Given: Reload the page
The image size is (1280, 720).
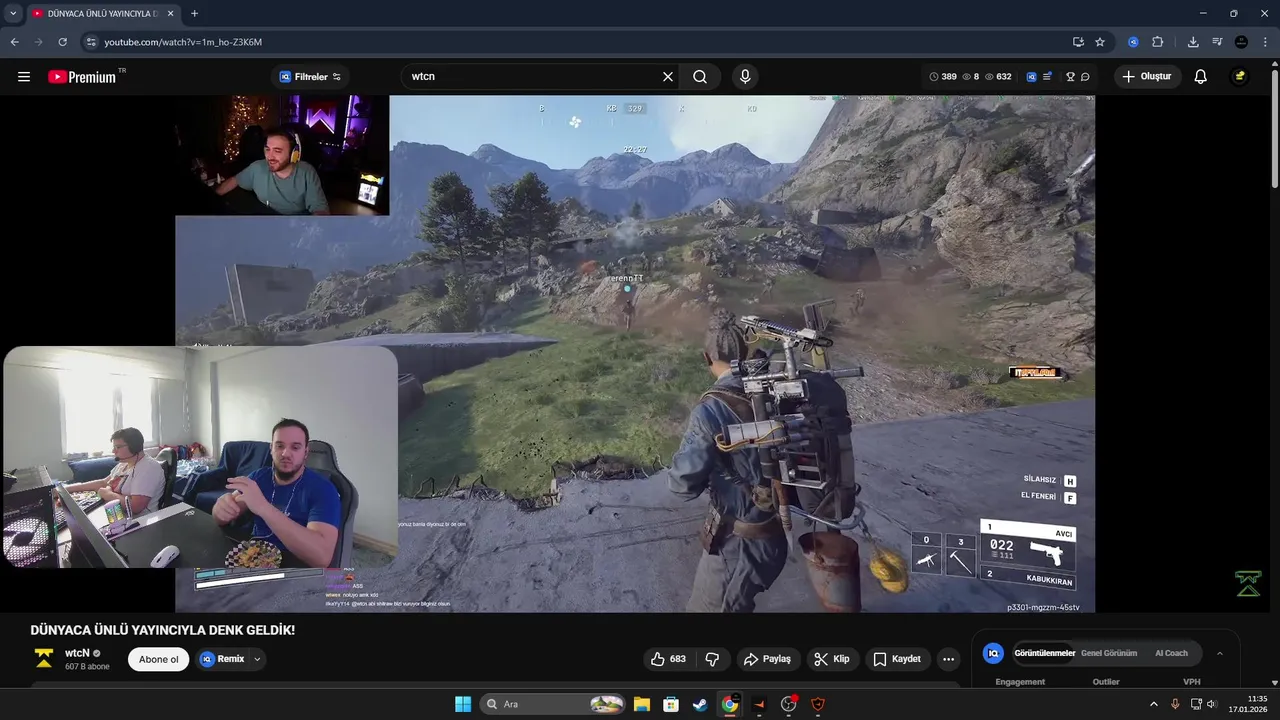Looking at the screenshot, I should click(62, 42).
